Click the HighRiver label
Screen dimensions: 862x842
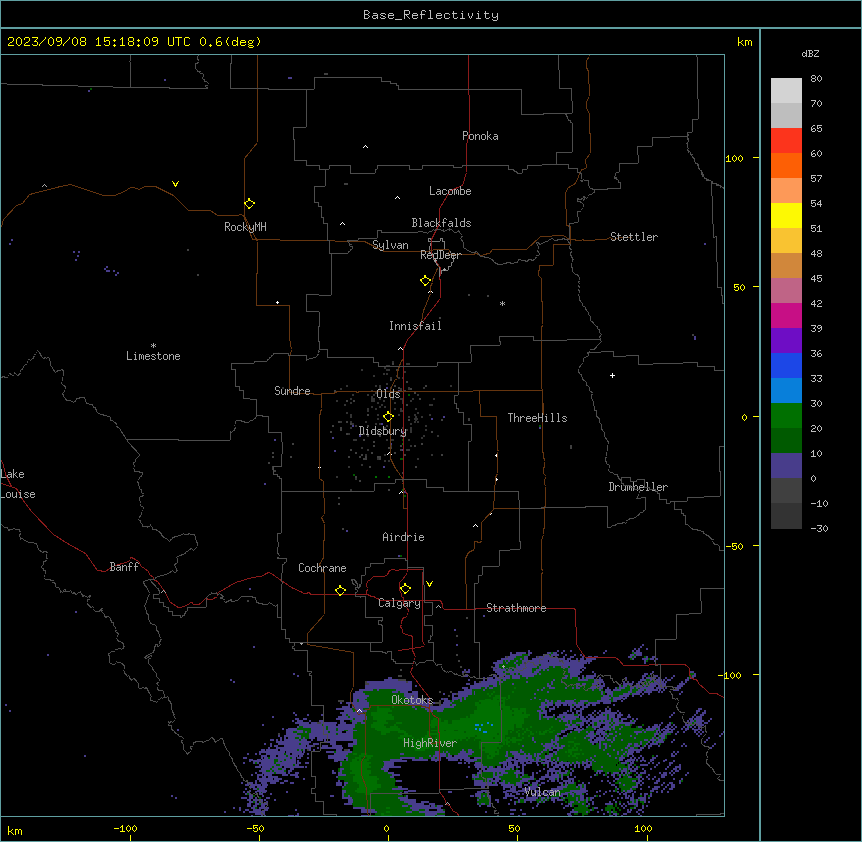click(430, 743)
